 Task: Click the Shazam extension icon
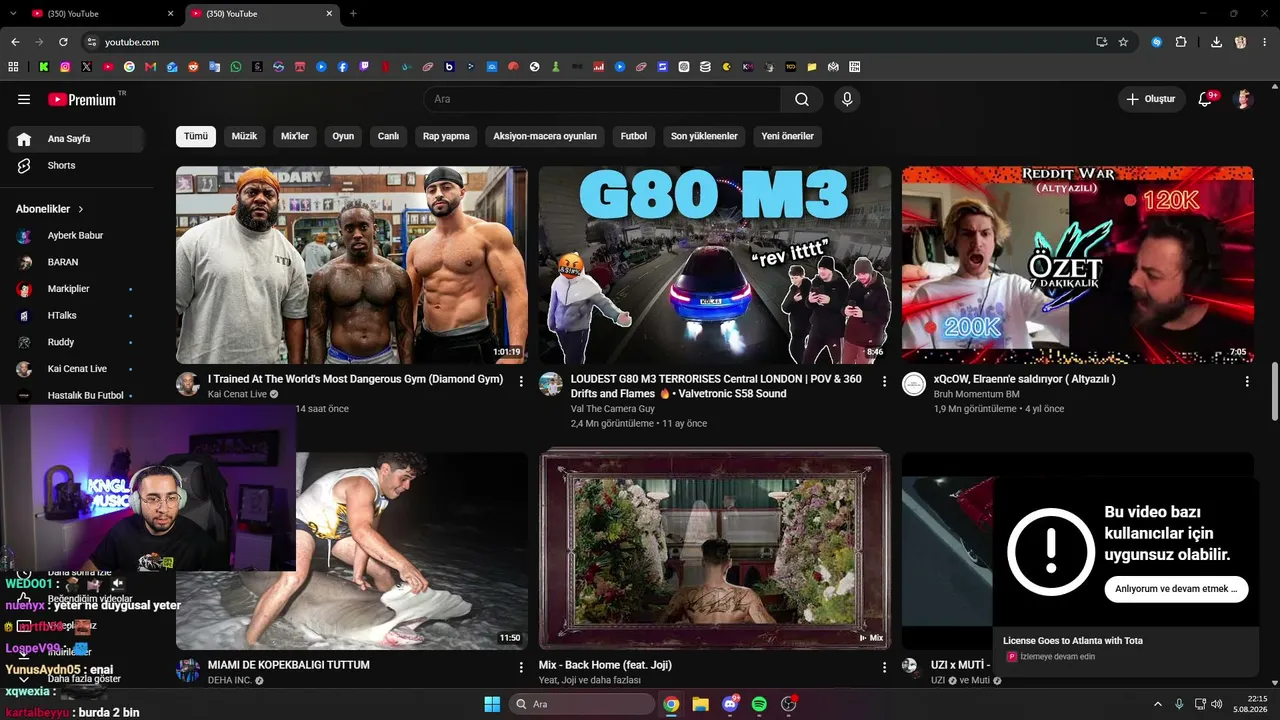[1157, 42]
